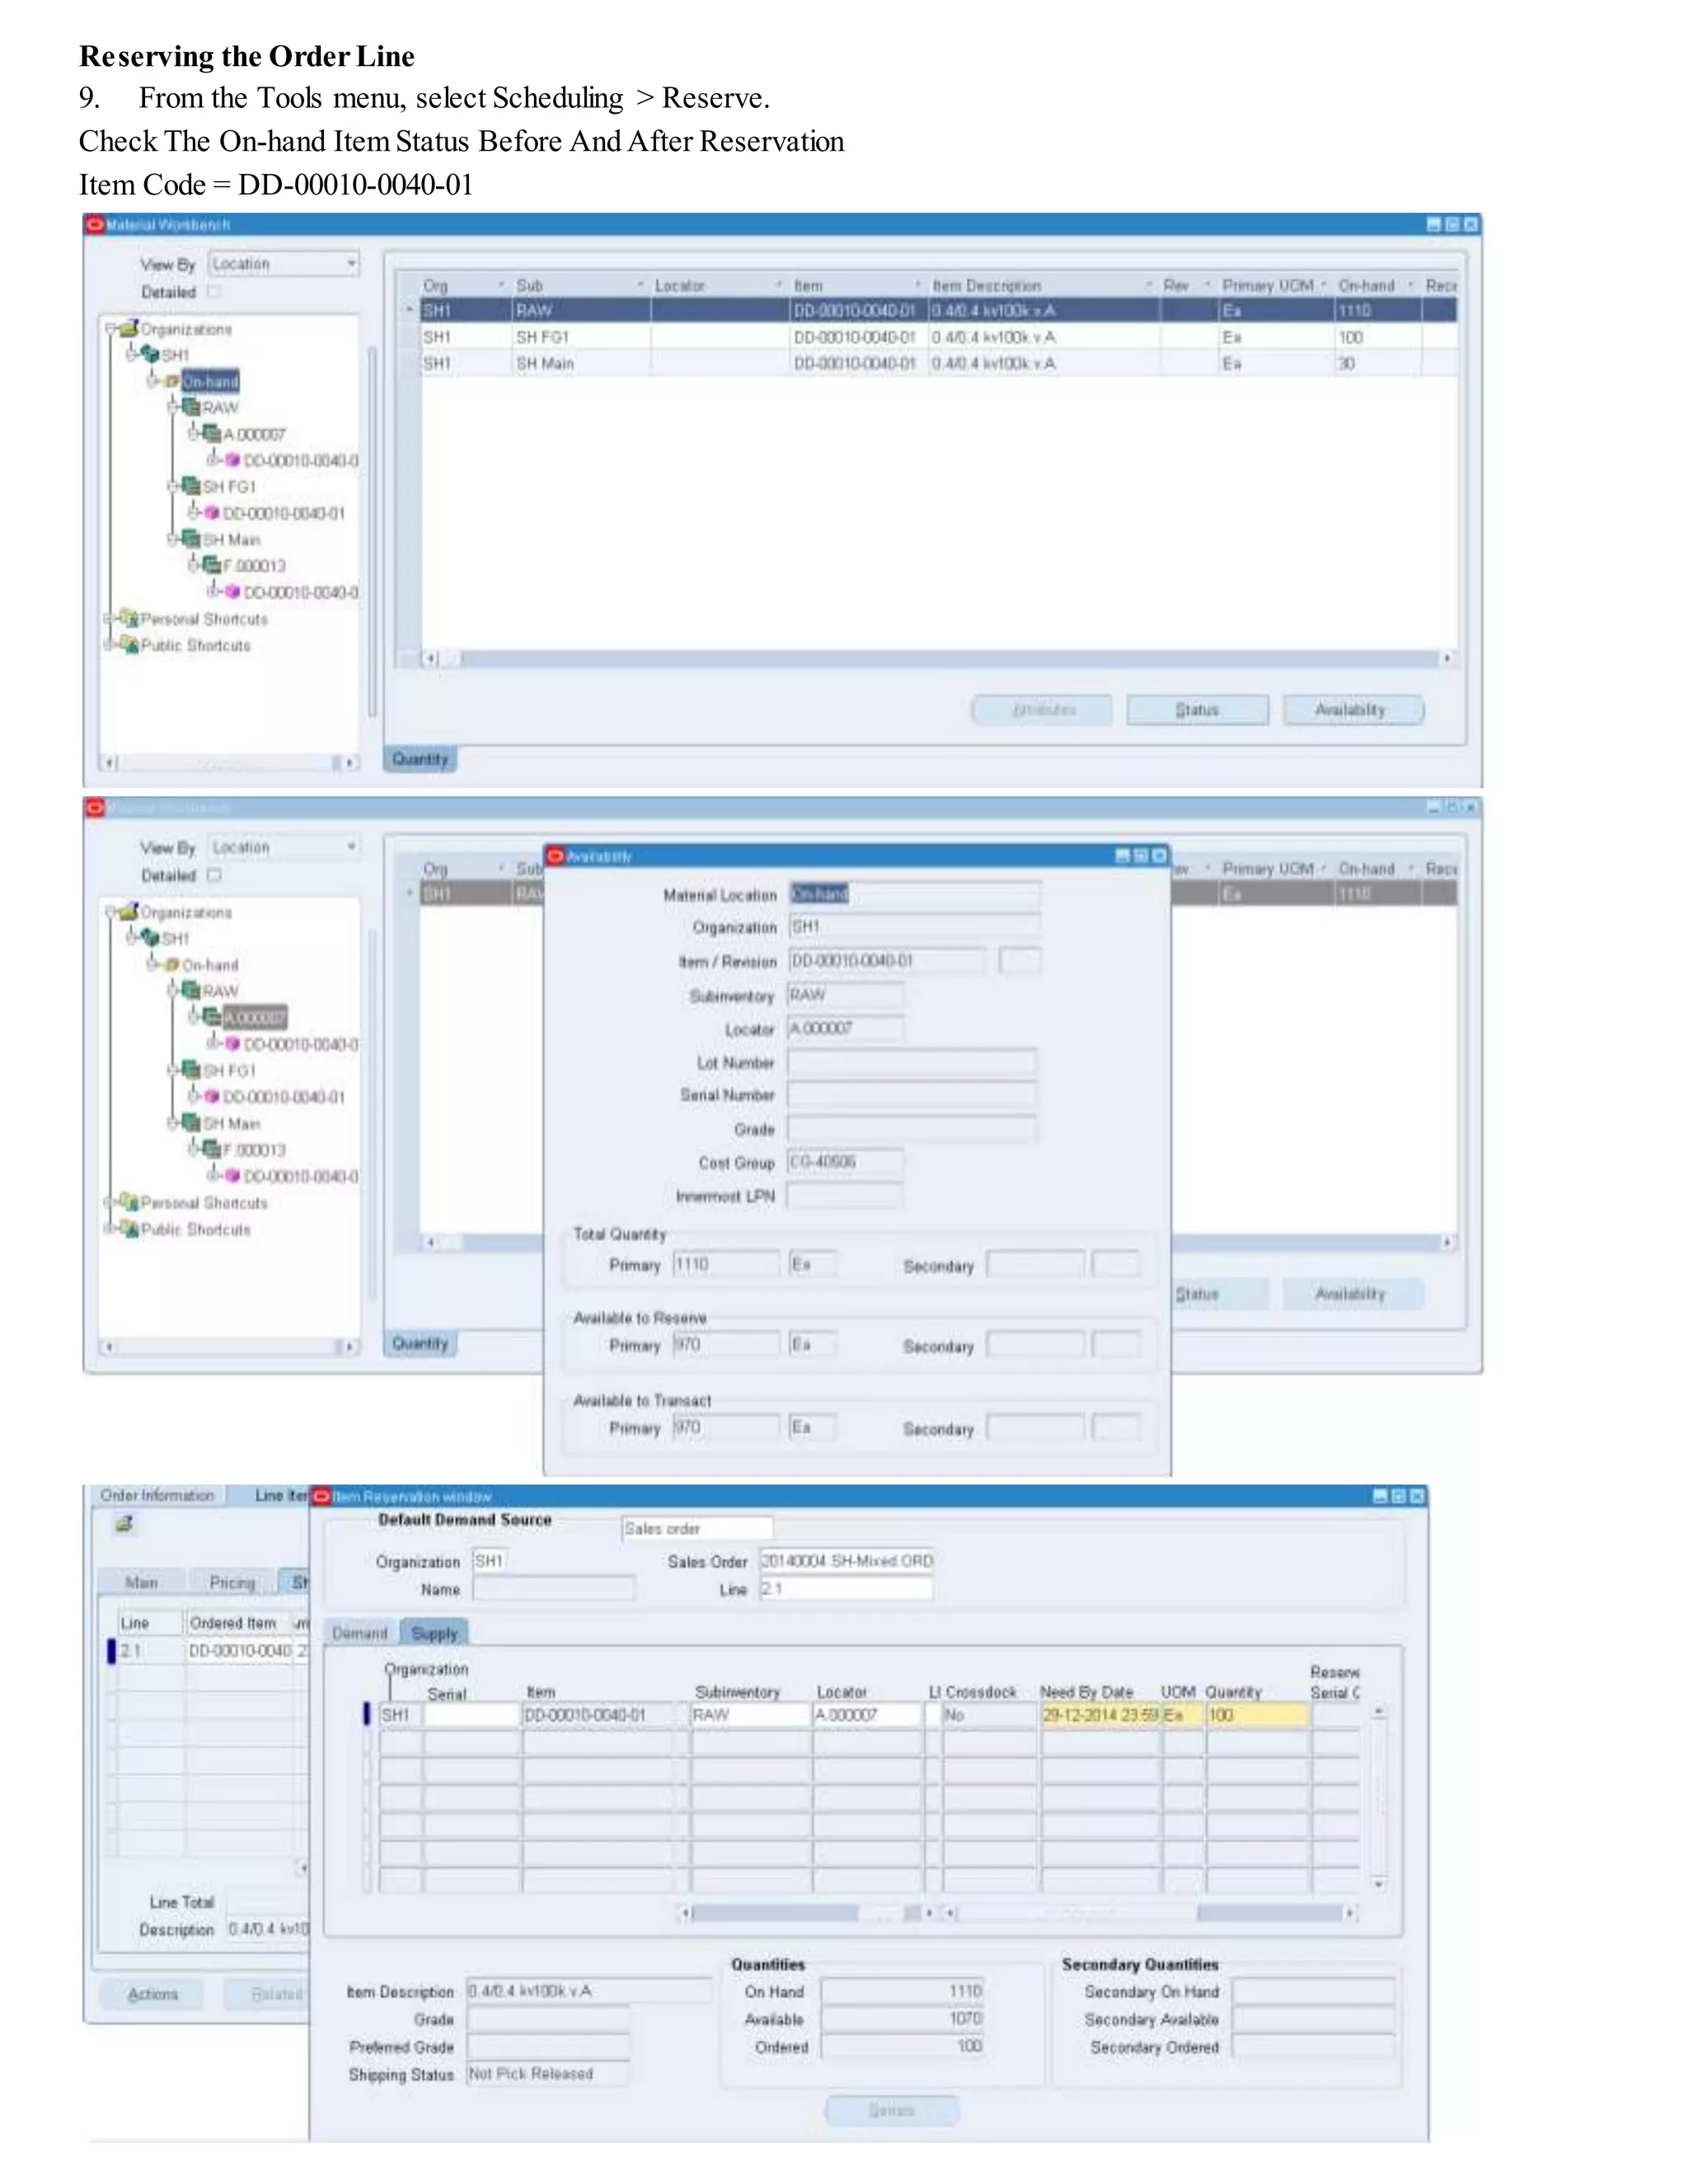Click Availability button in top workbench
Viewport: 1688px width, 2184px height.
1352,710
